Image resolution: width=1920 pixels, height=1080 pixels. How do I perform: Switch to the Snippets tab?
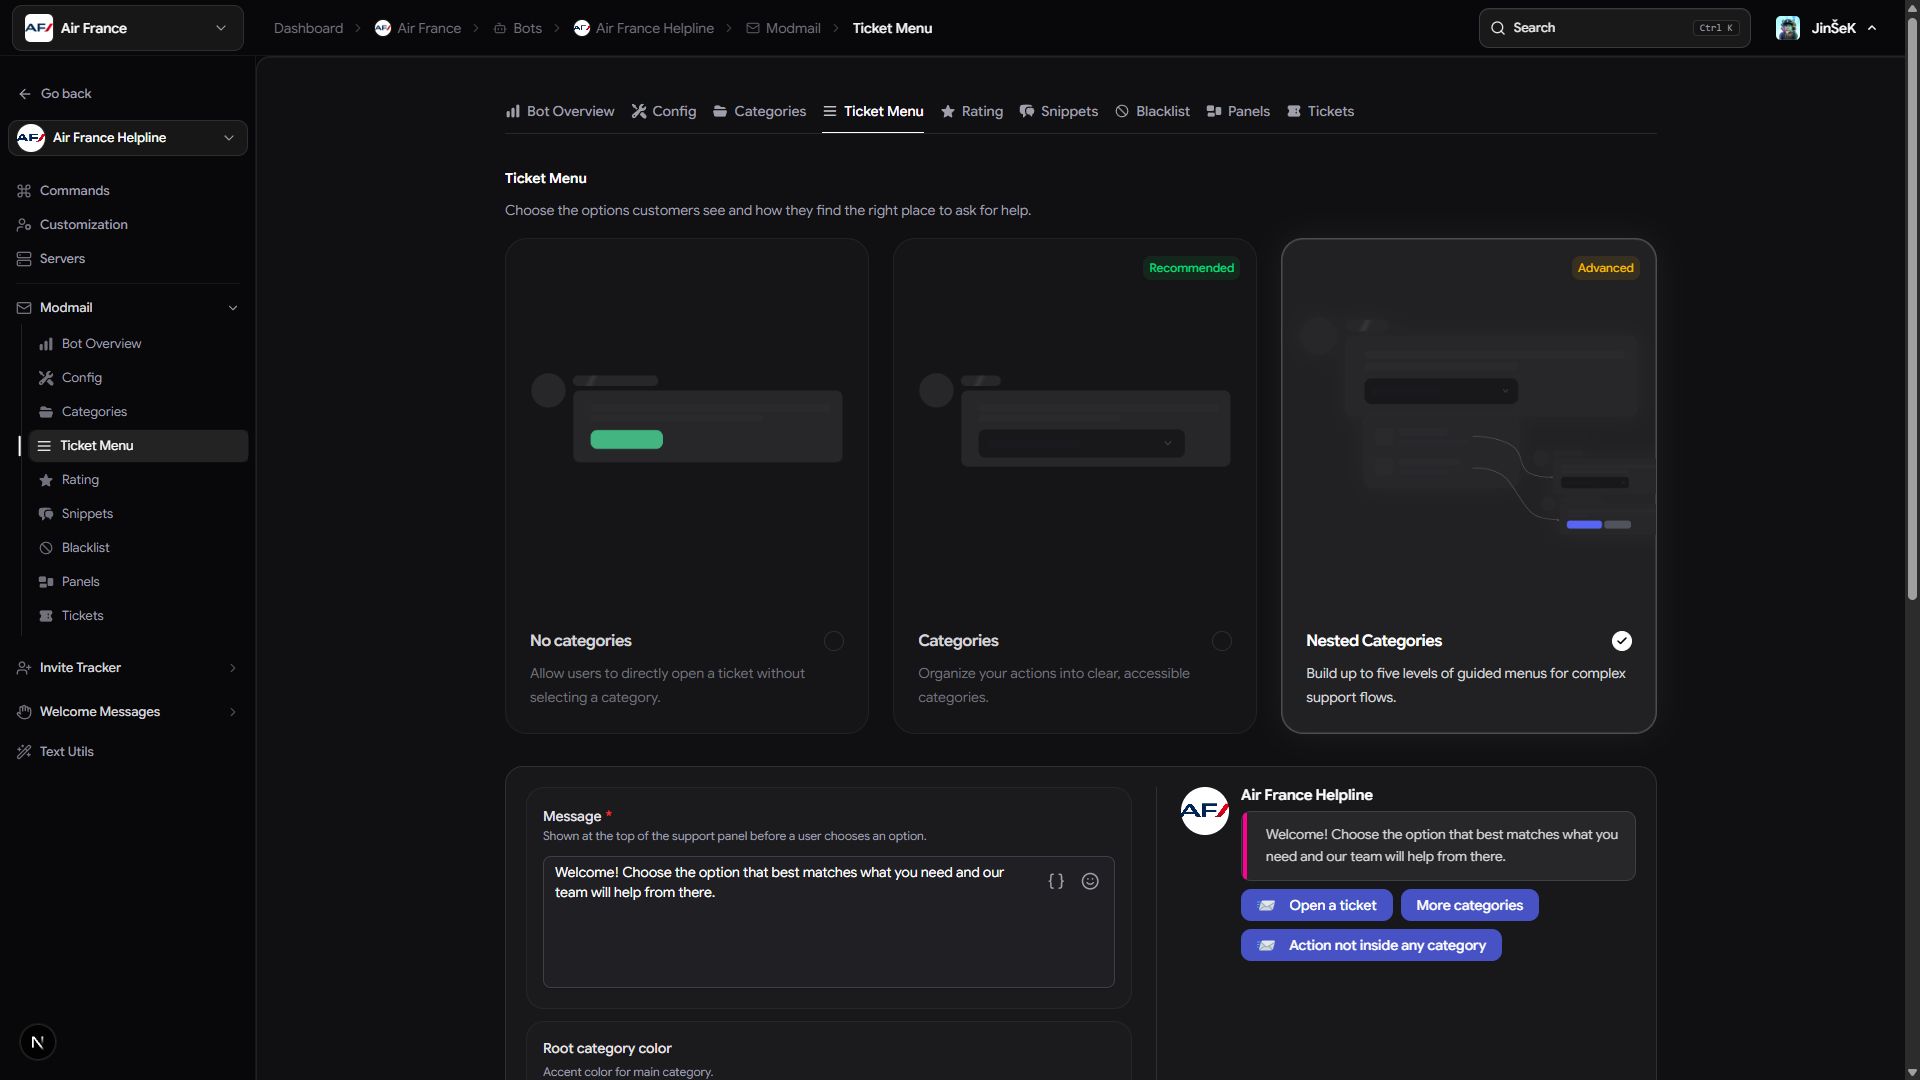click(1059, 111)
